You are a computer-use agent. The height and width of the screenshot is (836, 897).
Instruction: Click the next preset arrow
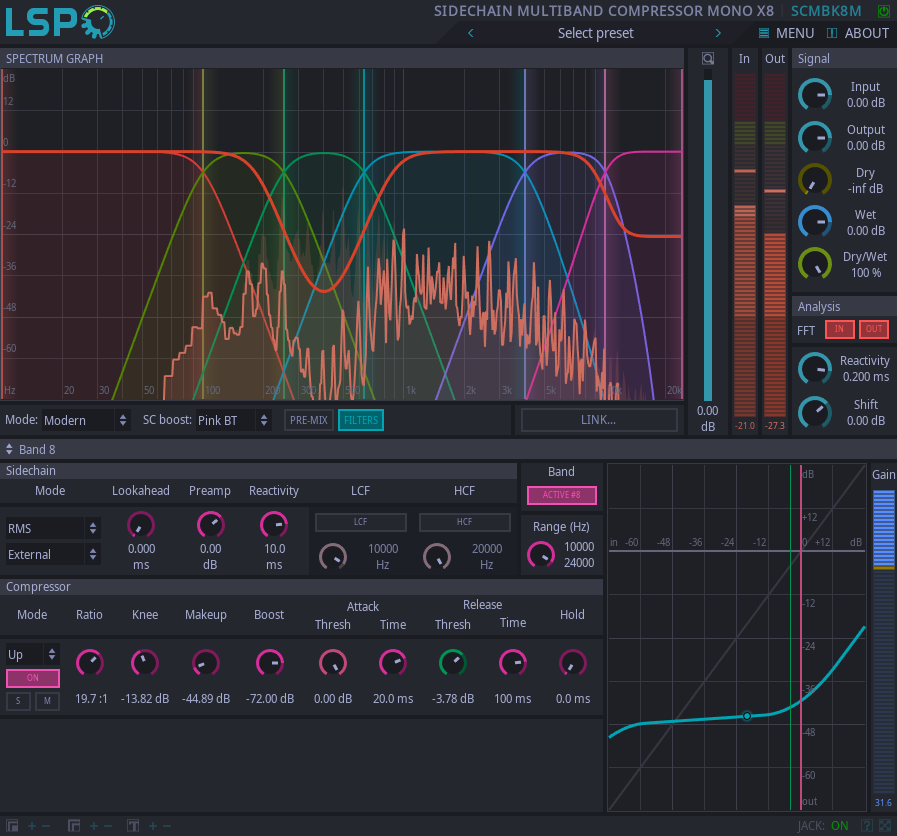(718, 33)
